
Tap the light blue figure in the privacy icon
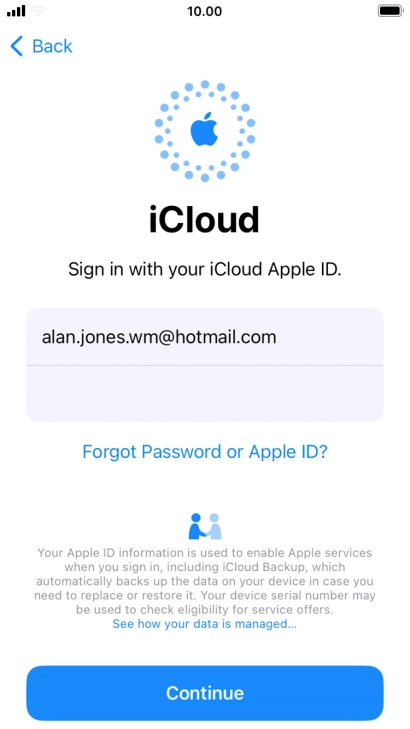pos(214,527)
